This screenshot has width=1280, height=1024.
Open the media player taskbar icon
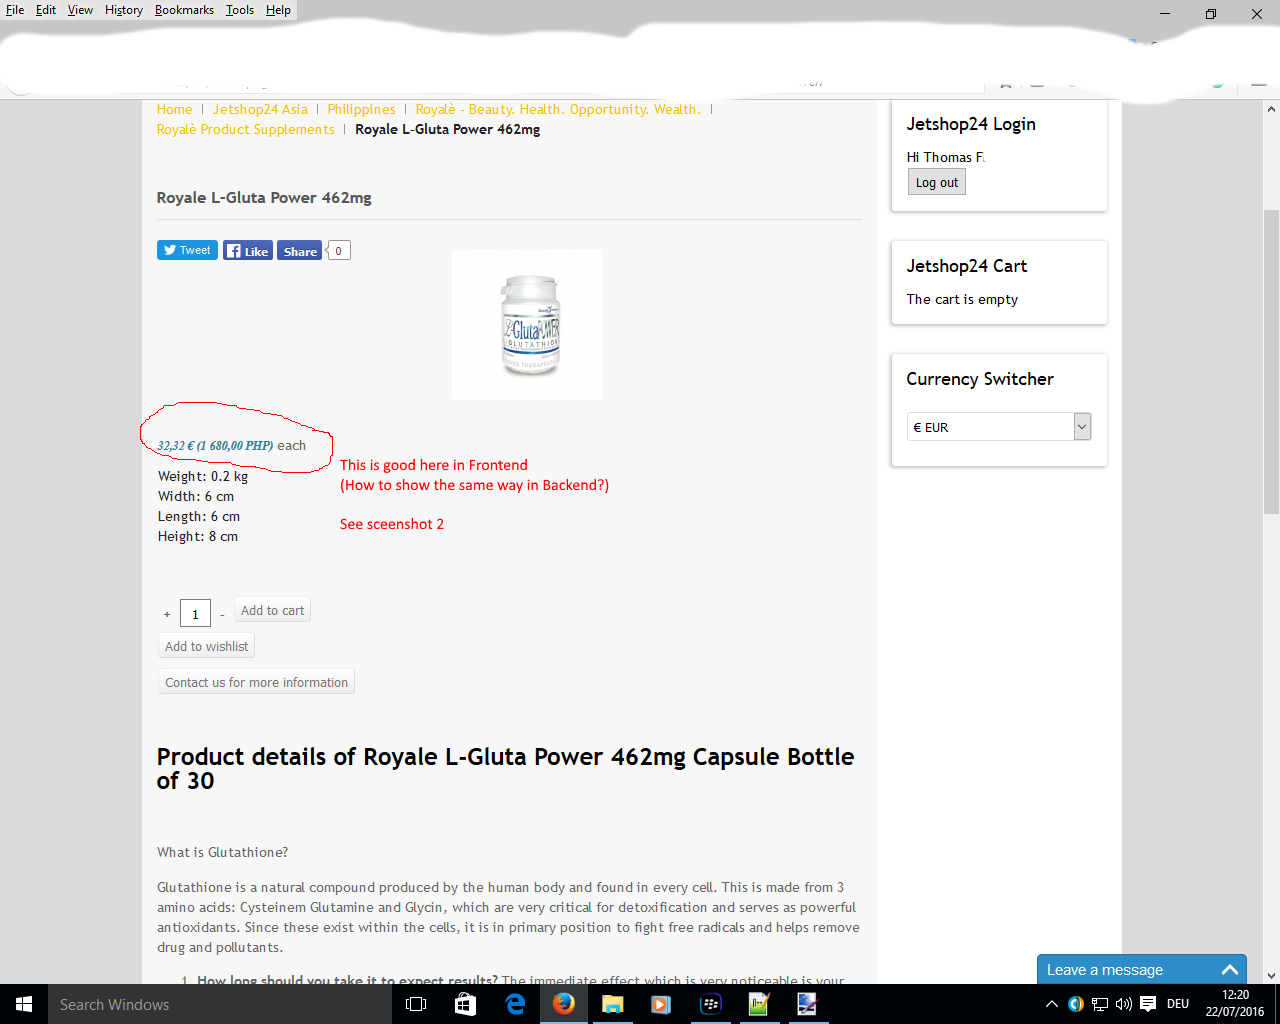(x=661, y=1004)
